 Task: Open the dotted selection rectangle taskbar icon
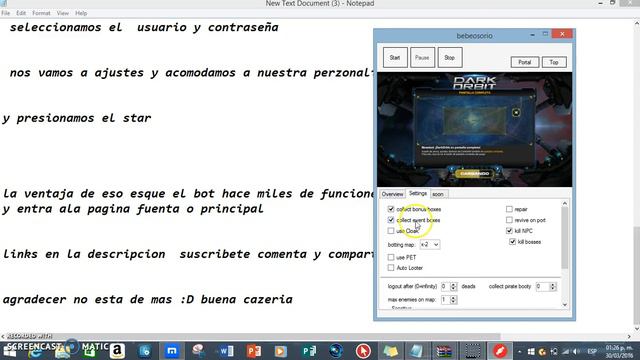tap(473, 351)
